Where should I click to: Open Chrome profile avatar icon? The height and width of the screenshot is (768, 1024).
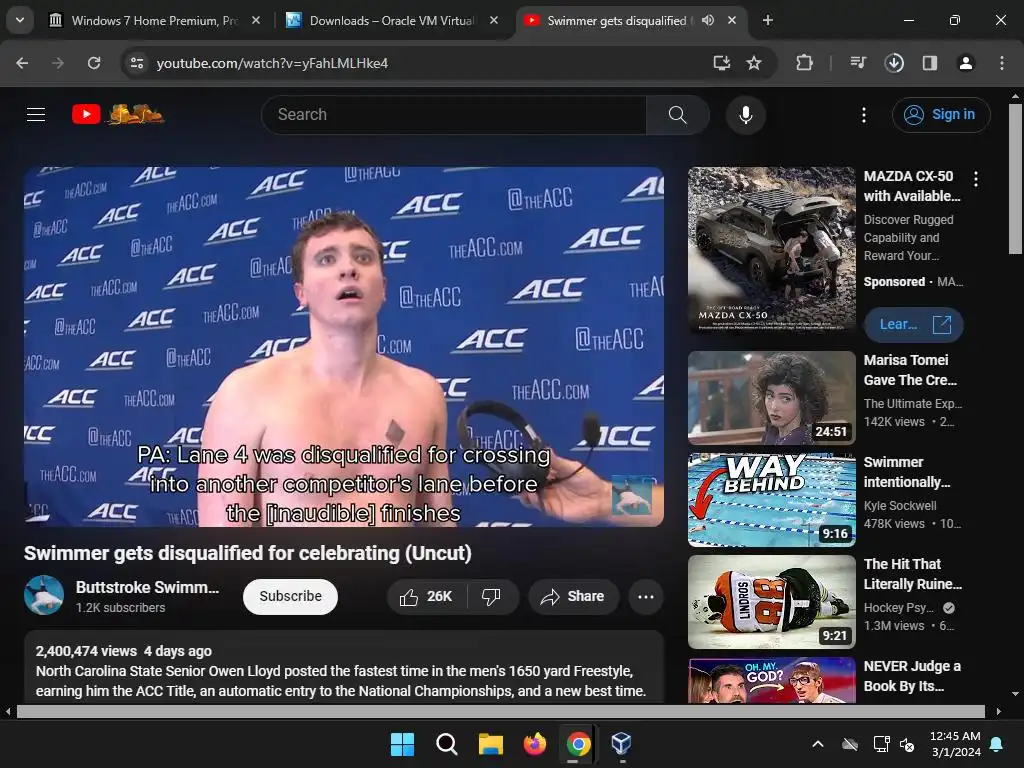pos(966,63)
